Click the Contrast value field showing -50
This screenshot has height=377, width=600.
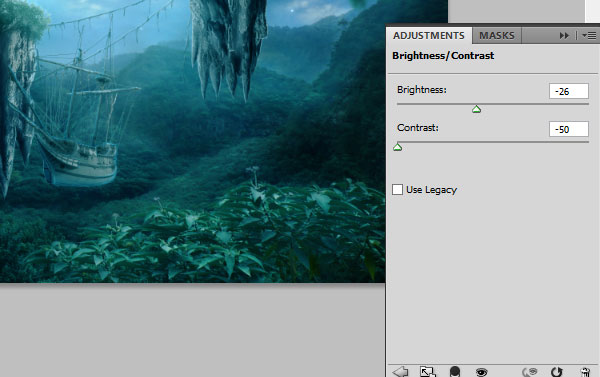(x=569, y=129)
